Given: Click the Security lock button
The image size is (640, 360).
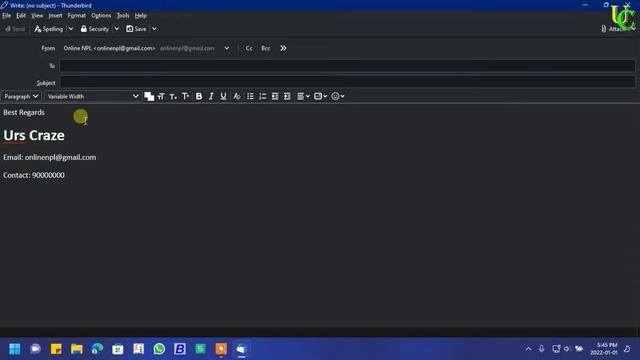Looking at the screenshot, I should [95, 29].
